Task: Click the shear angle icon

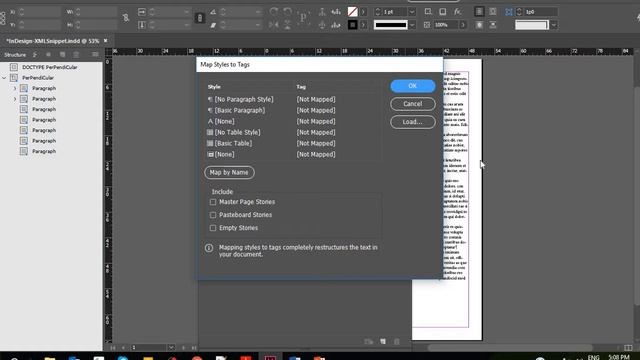Action: pyautogui.click(x=213, y=25)
